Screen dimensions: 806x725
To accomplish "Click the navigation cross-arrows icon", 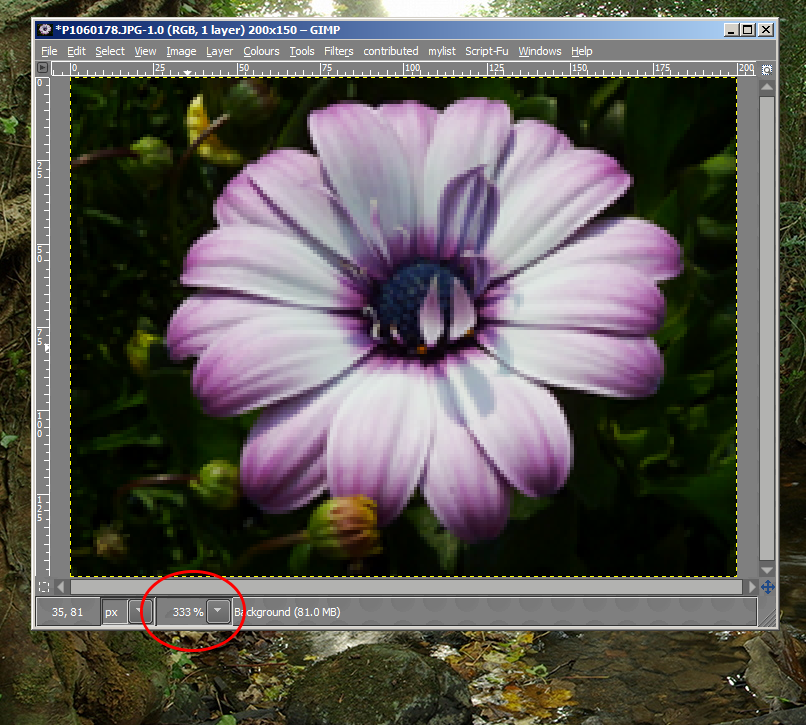I will pos(767,587).
